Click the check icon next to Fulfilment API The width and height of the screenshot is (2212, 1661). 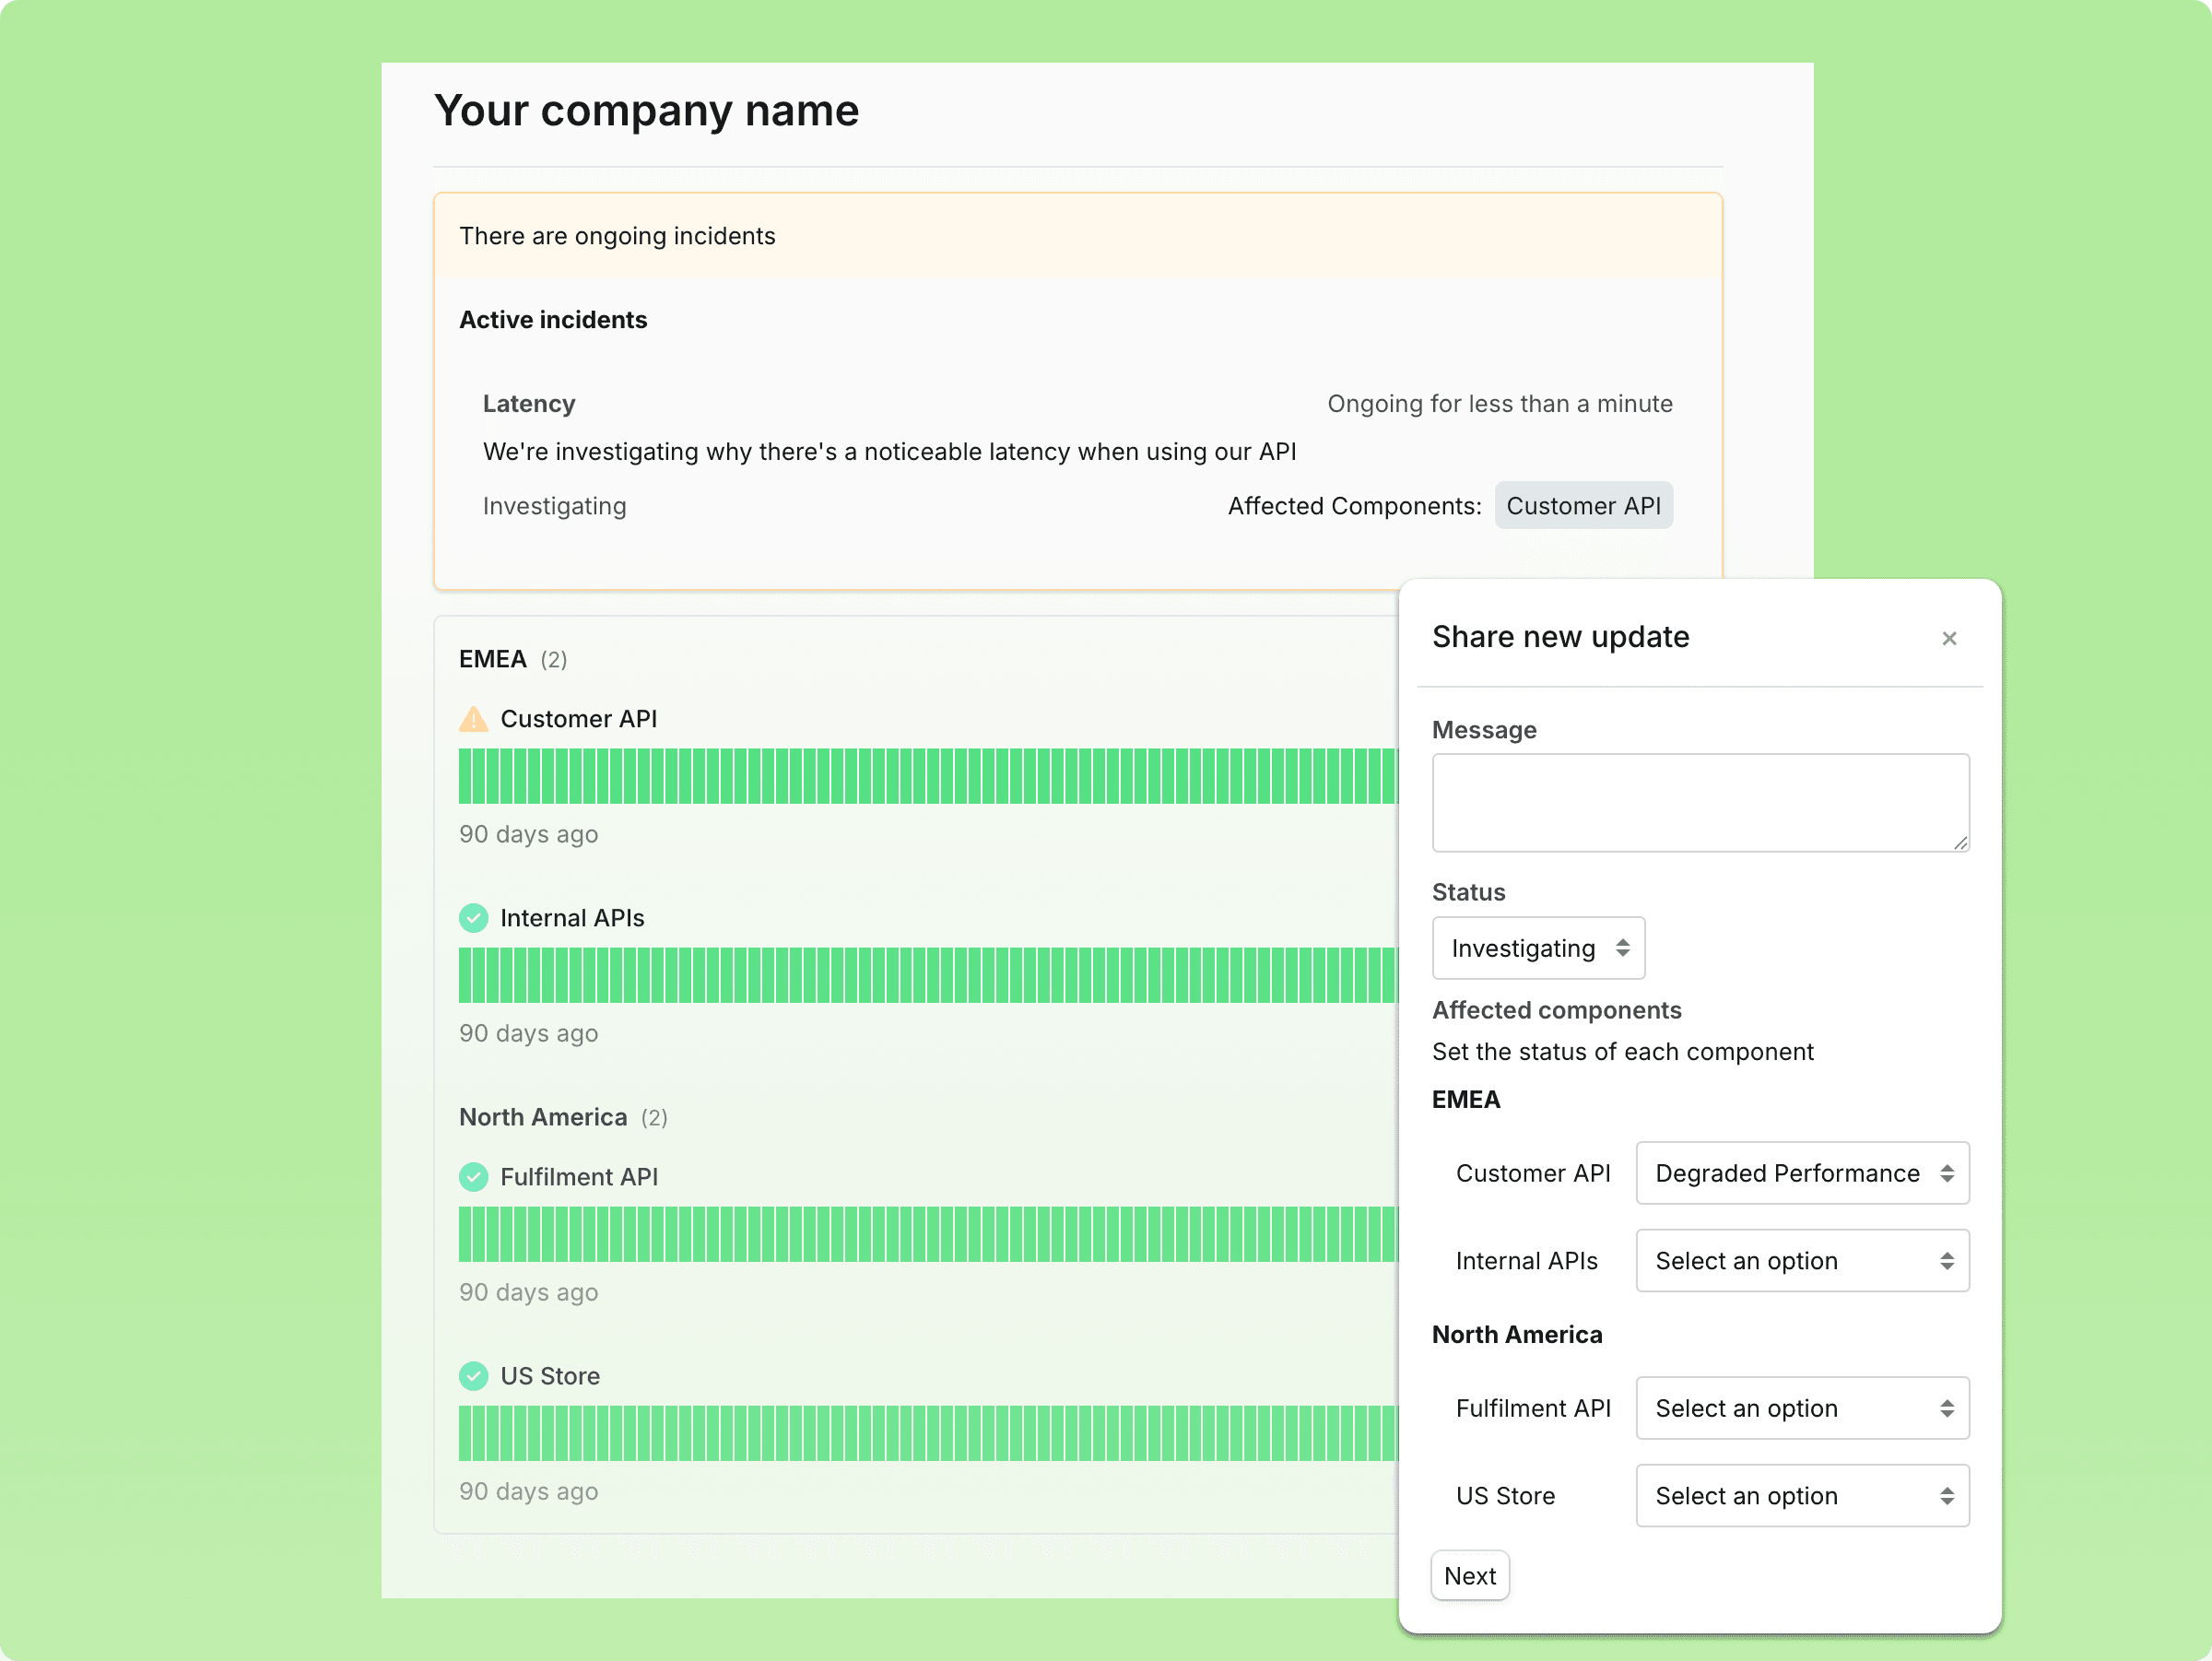tap(473, 1177)
